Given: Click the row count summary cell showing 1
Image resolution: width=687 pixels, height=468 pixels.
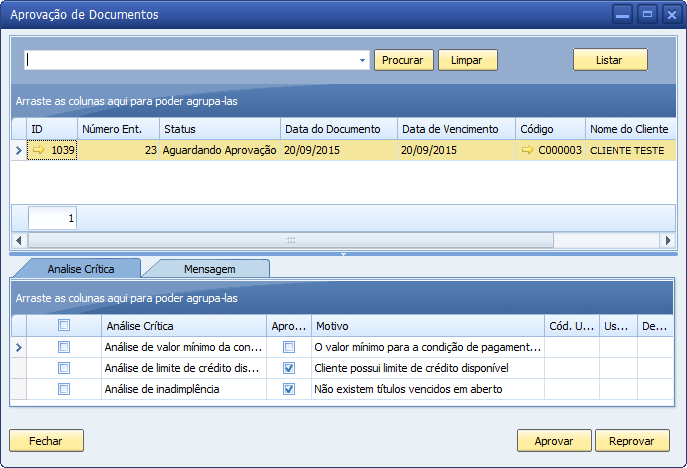Looking at the screenshot, I should pos(53,218).
